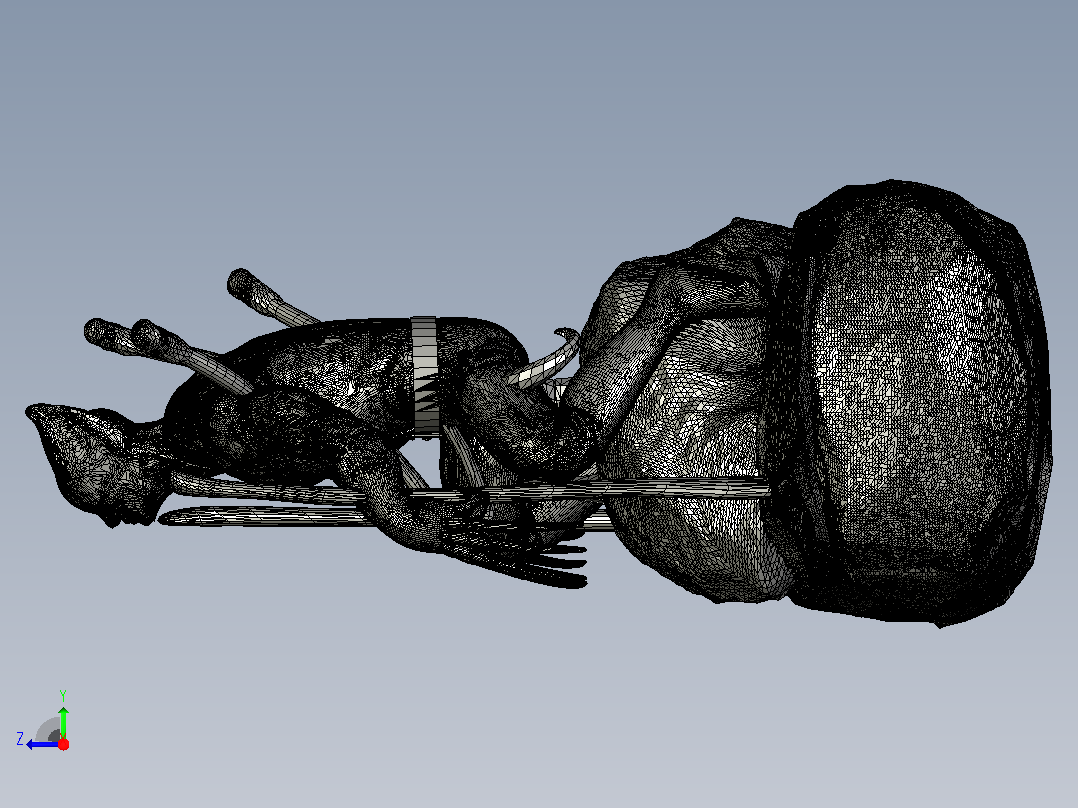Select the light banded belt ring on figure
Viewport: 1078px width, 808px height.
click(425, 375)
